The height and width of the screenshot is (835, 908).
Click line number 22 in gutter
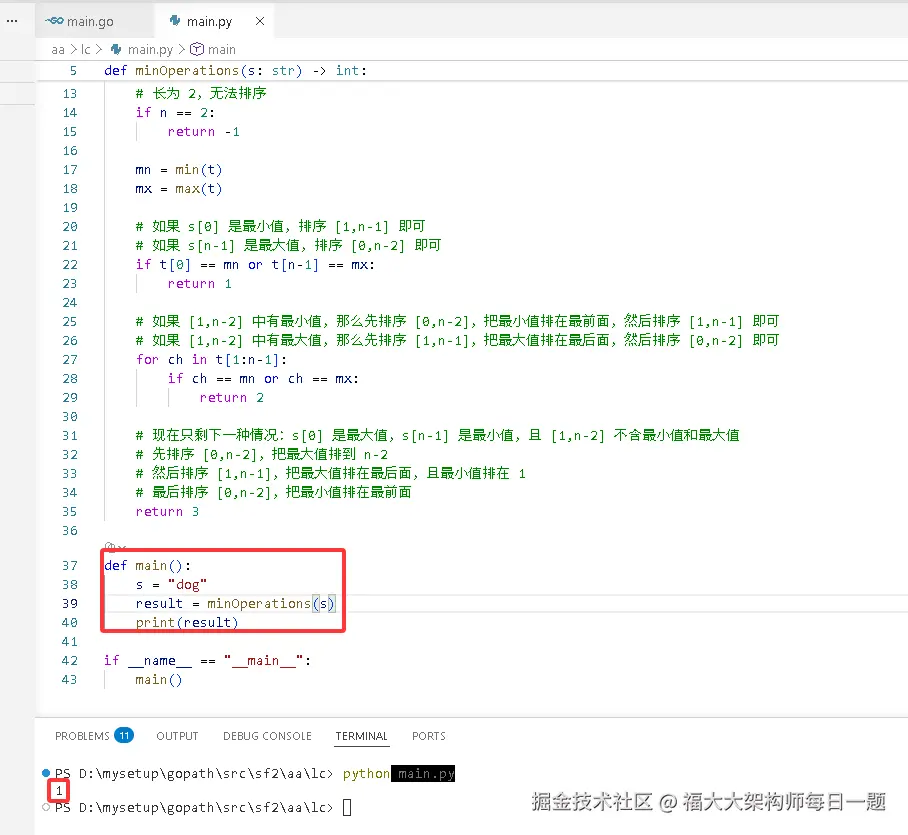pos(70,265)
